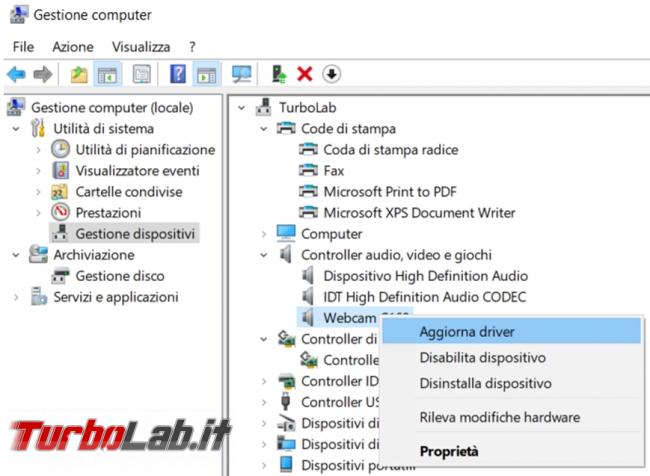Click the Archiviazione storage icon
This screenshot has width=650, height=476.
[38, 255]
